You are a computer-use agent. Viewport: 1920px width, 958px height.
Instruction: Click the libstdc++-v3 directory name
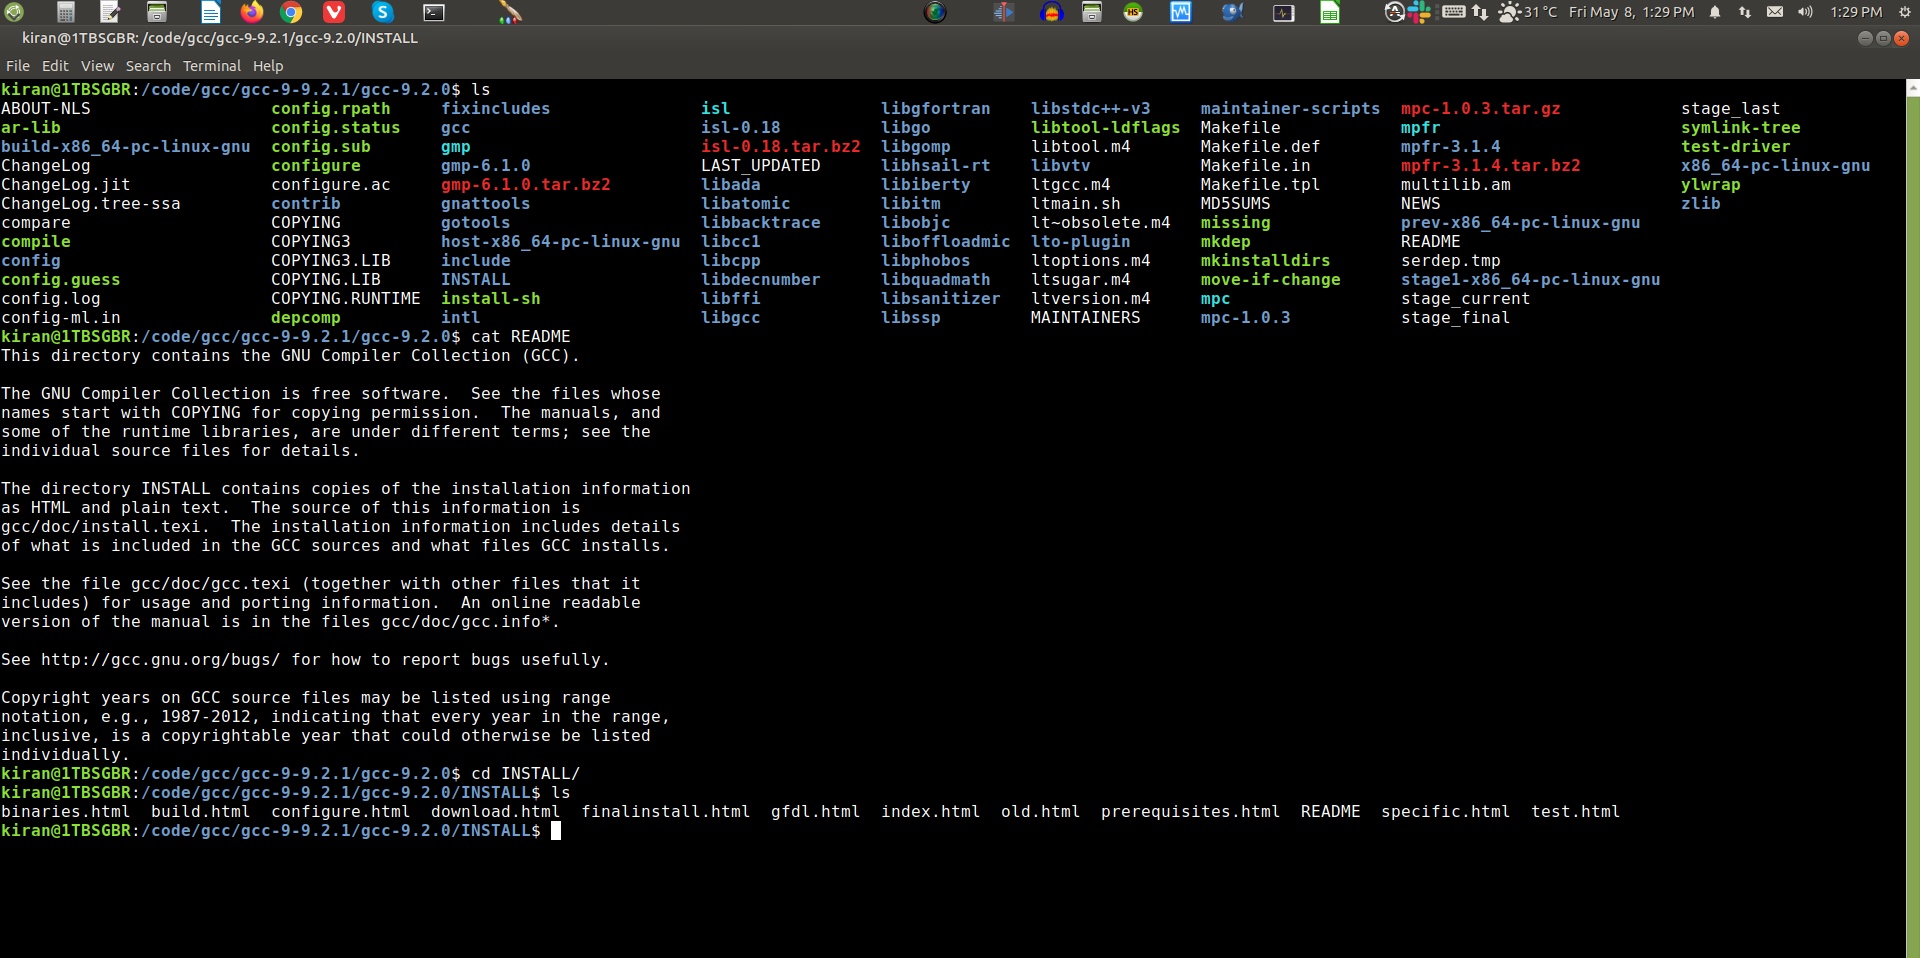click(x=1091, y=109)
